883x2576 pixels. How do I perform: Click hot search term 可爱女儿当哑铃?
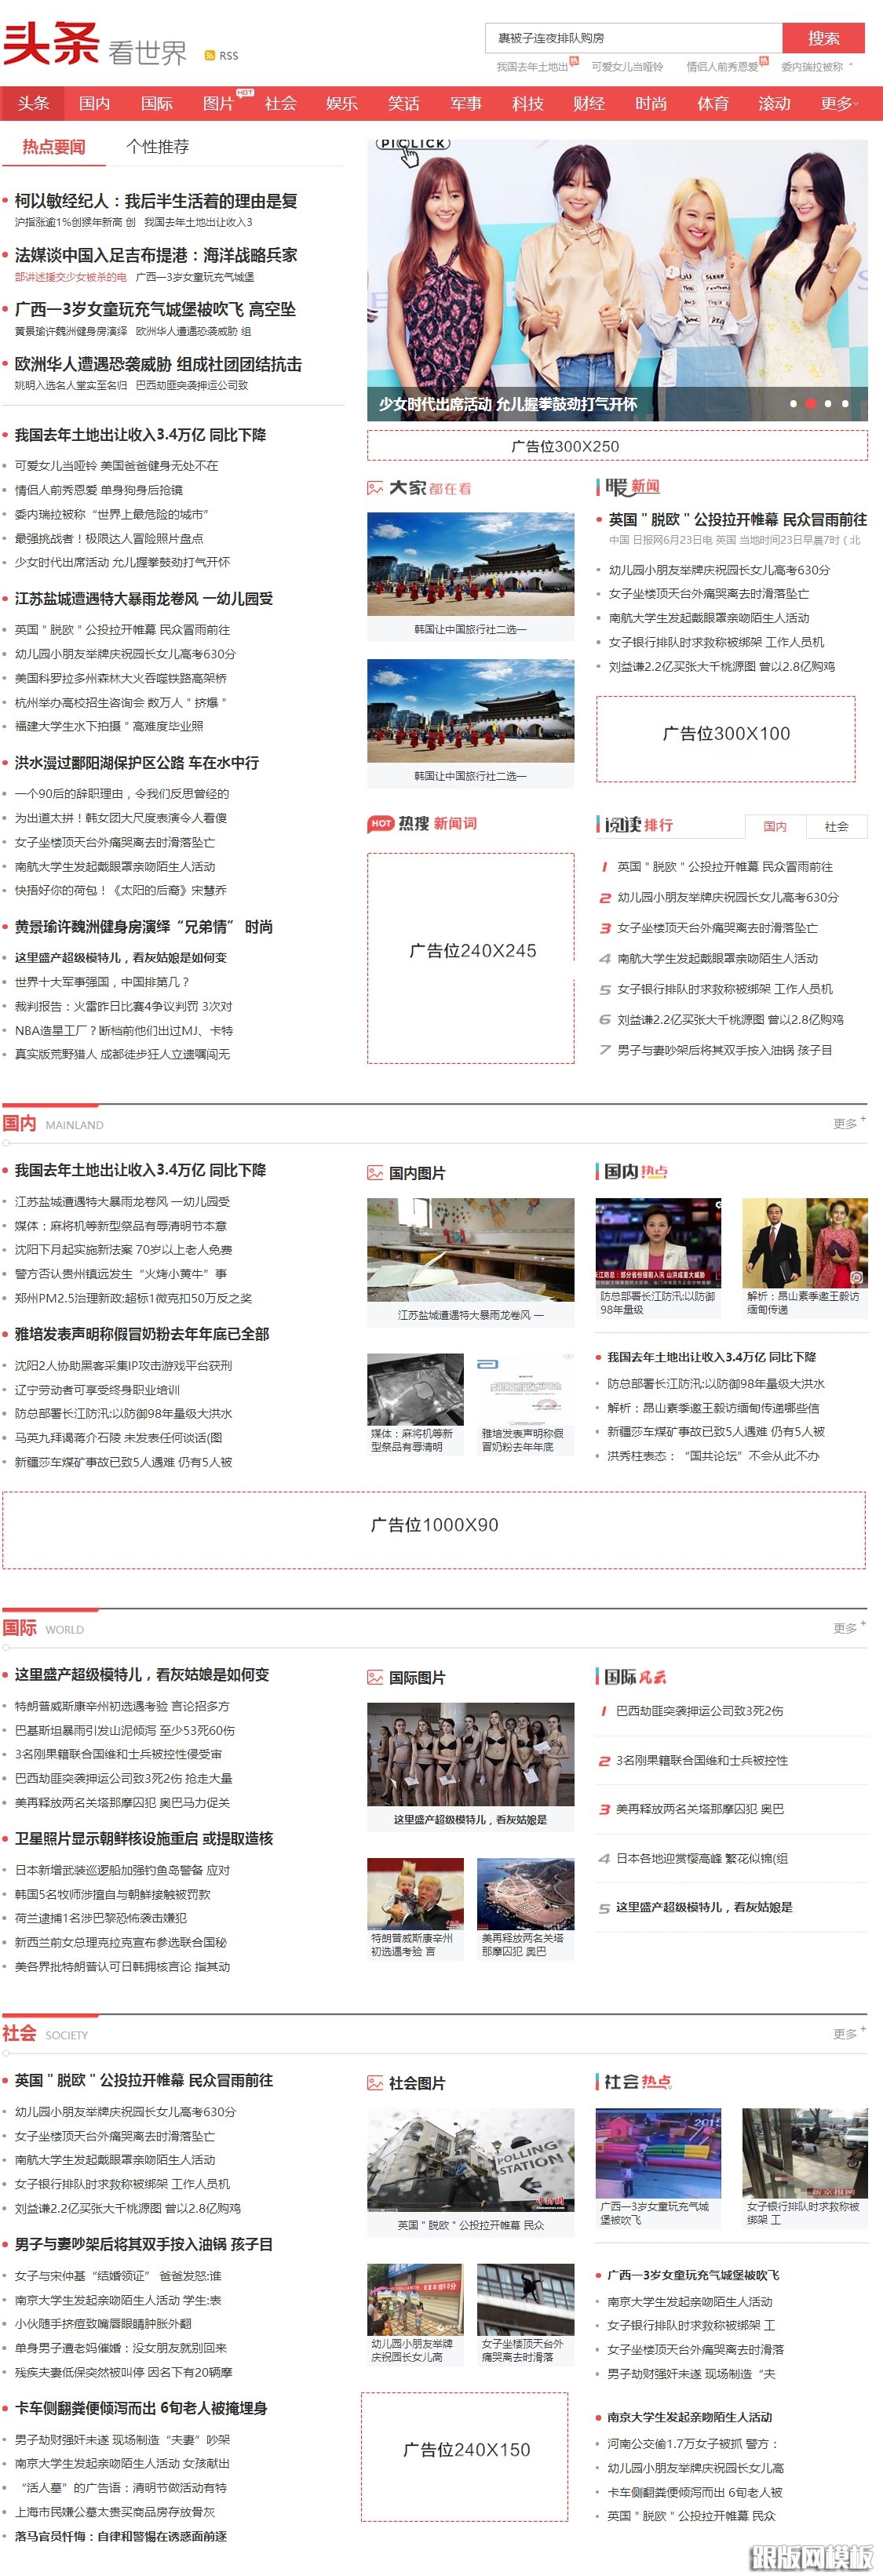click(627, 67)
